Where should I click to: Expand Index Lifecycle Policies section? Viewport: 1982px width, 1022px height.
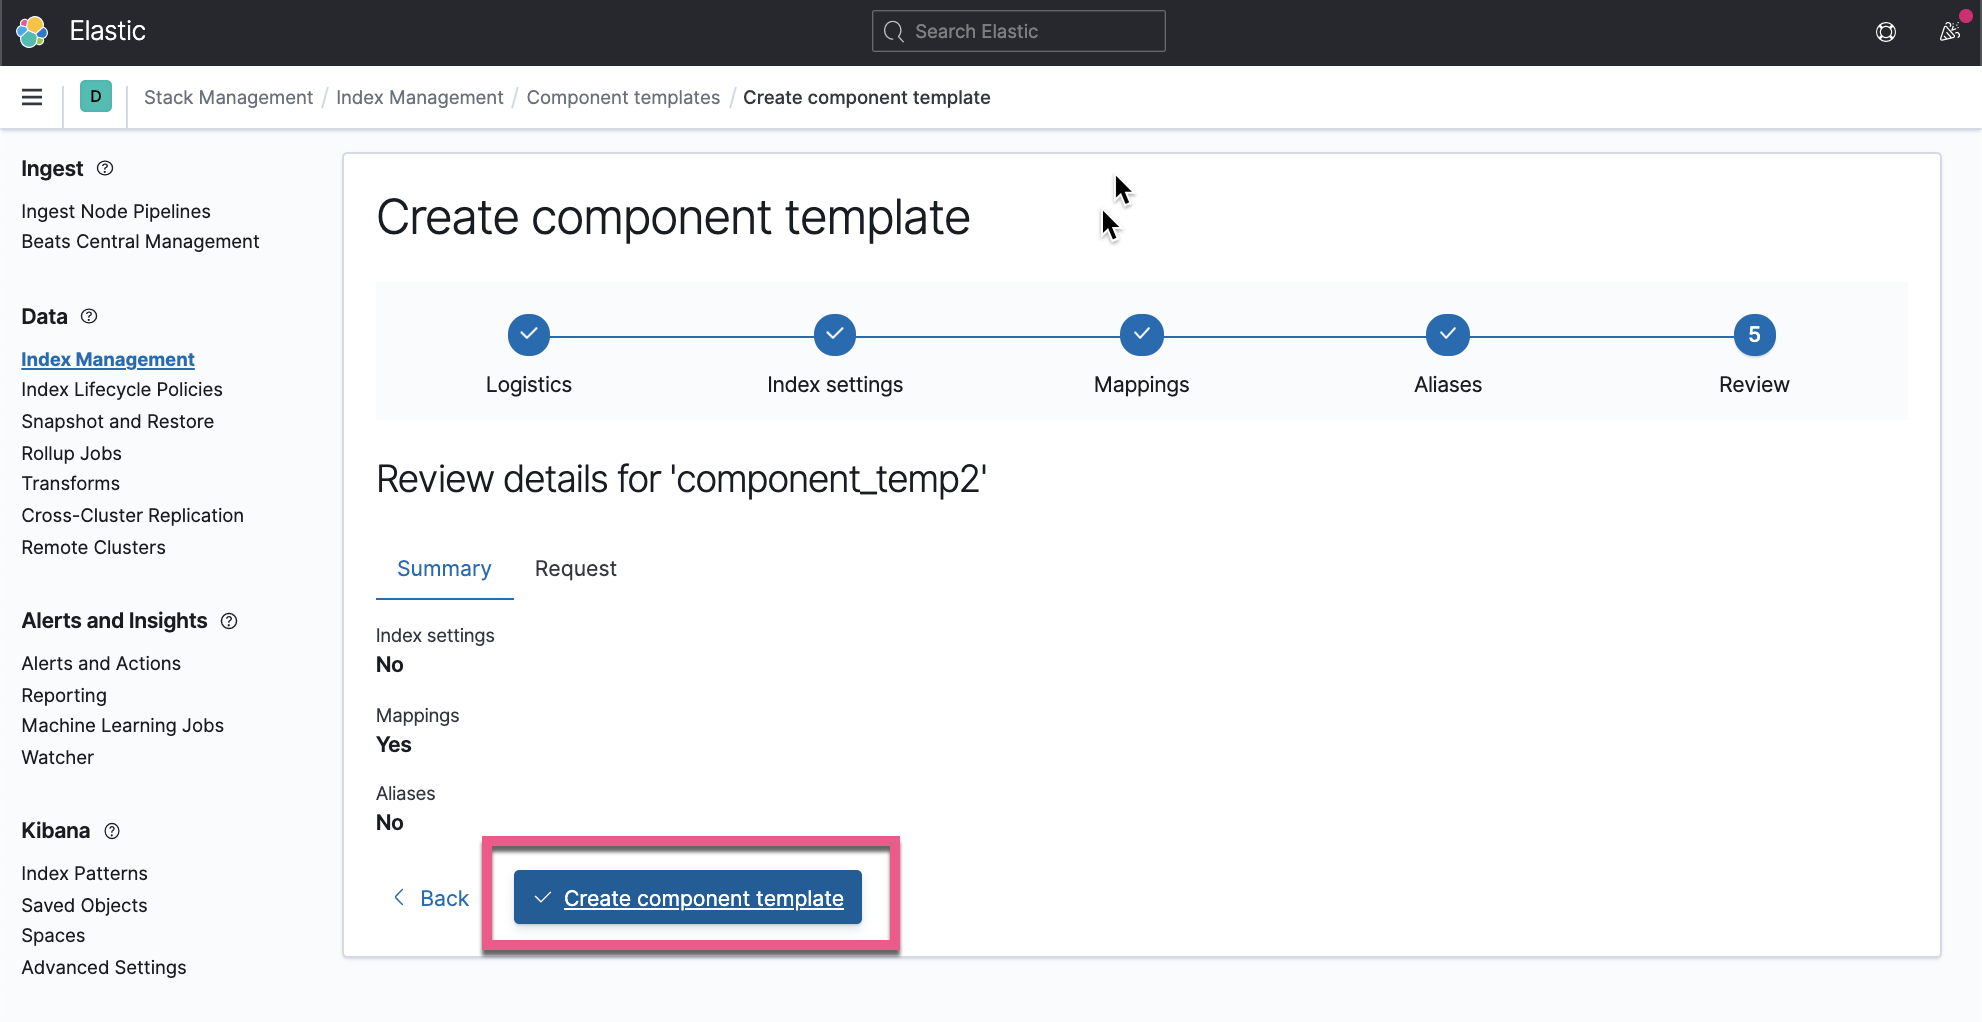click(x=121, y=389)
